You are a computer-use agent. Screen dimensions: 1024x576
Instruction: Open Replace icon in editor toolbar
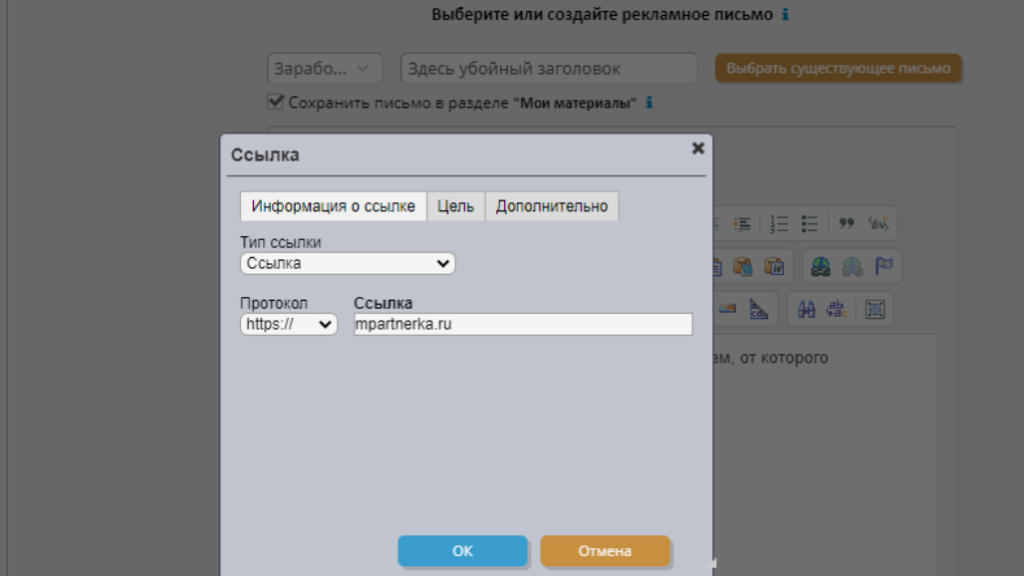(837, 309)
